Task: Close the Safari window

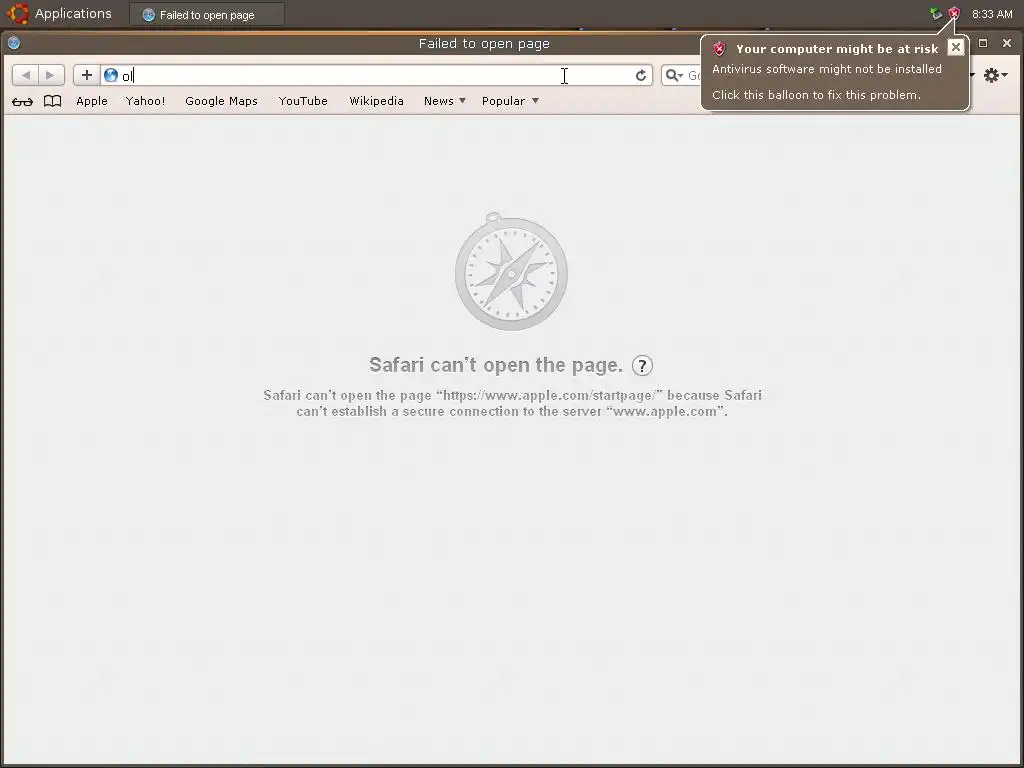Action: point(1006,43)
